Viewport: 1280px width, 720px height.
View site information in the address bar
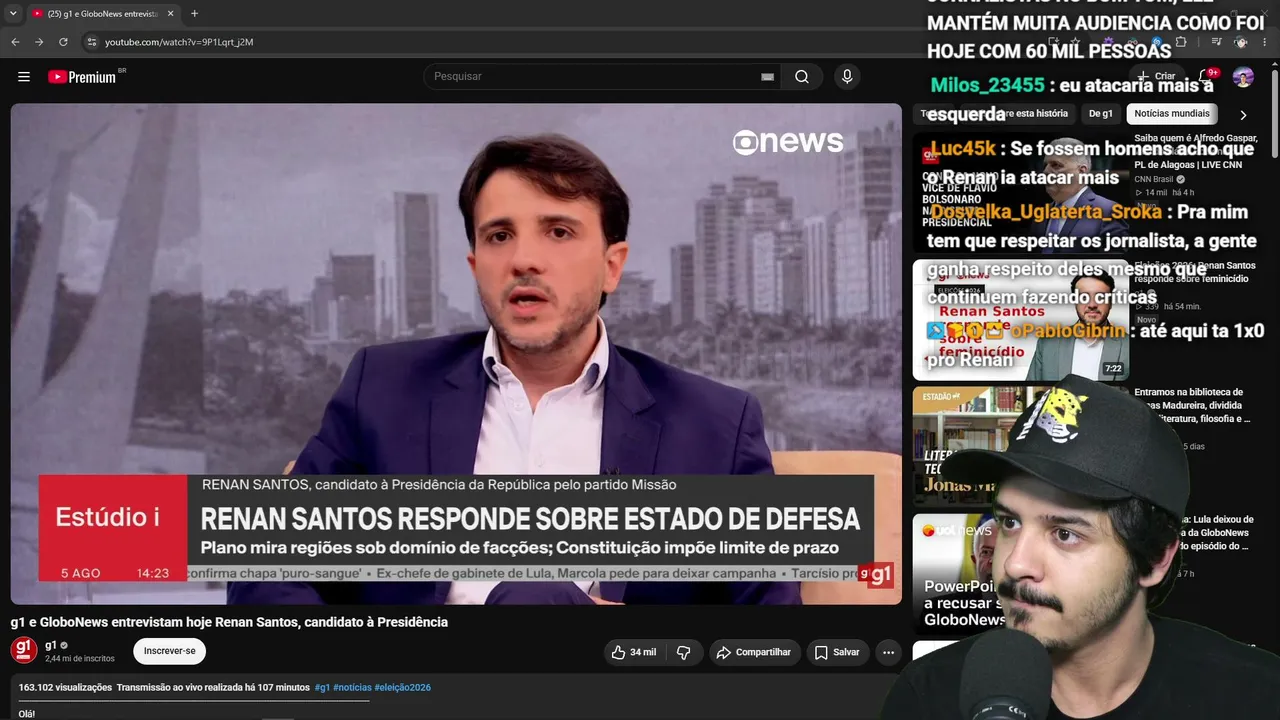(92, 42)
